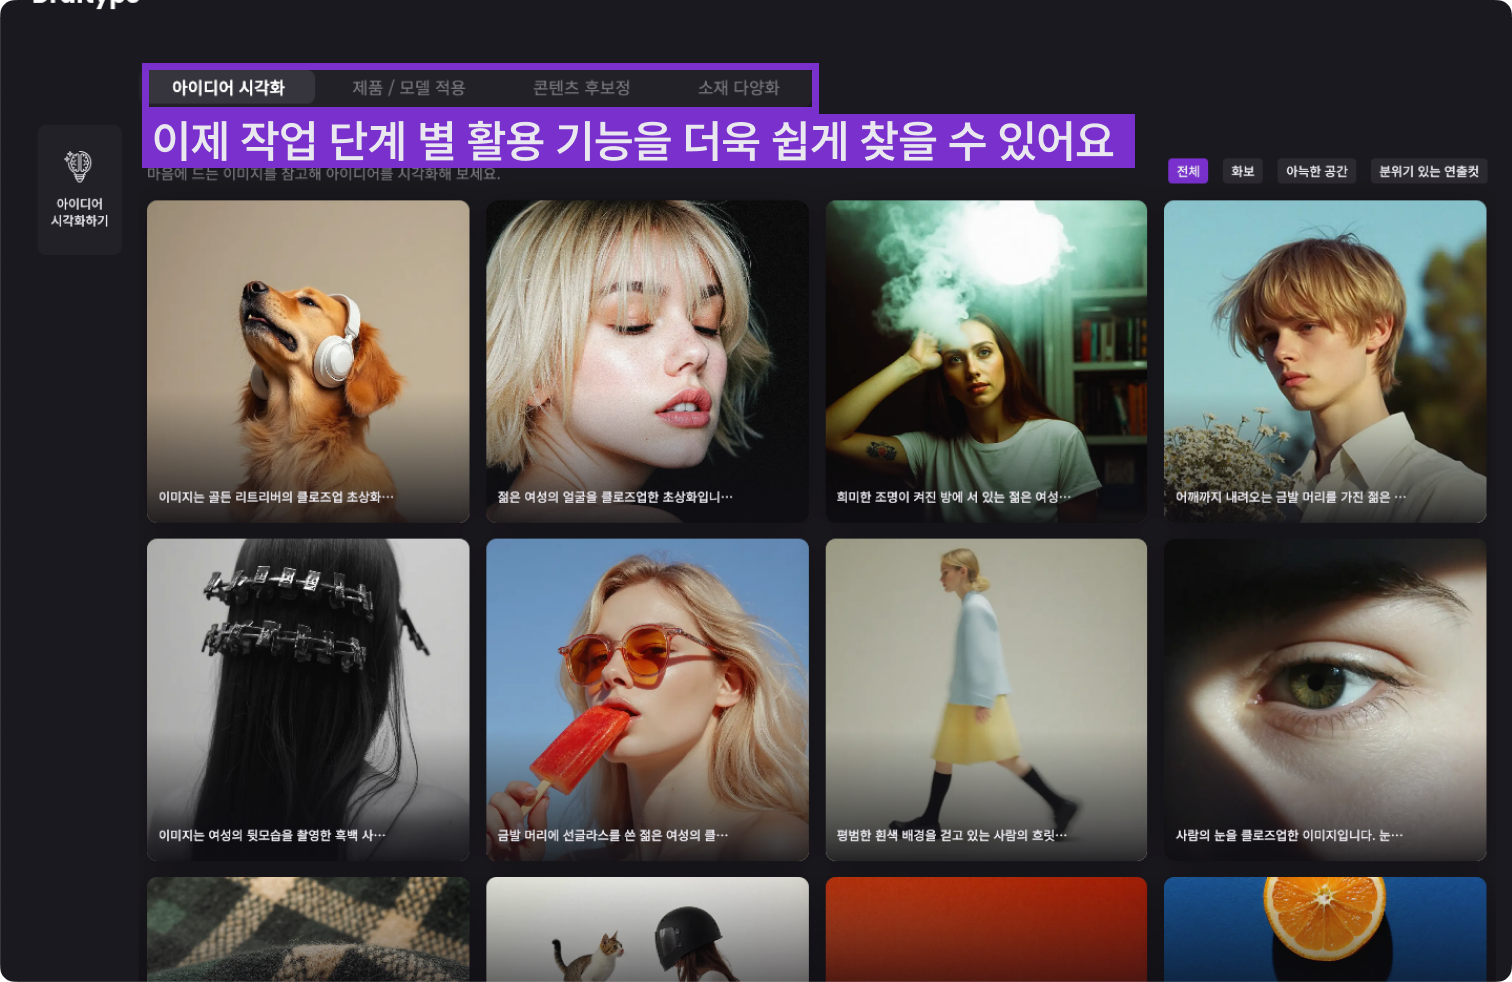Open the 아이디어 시각화하기 sidebar icon

click(80, 189)
